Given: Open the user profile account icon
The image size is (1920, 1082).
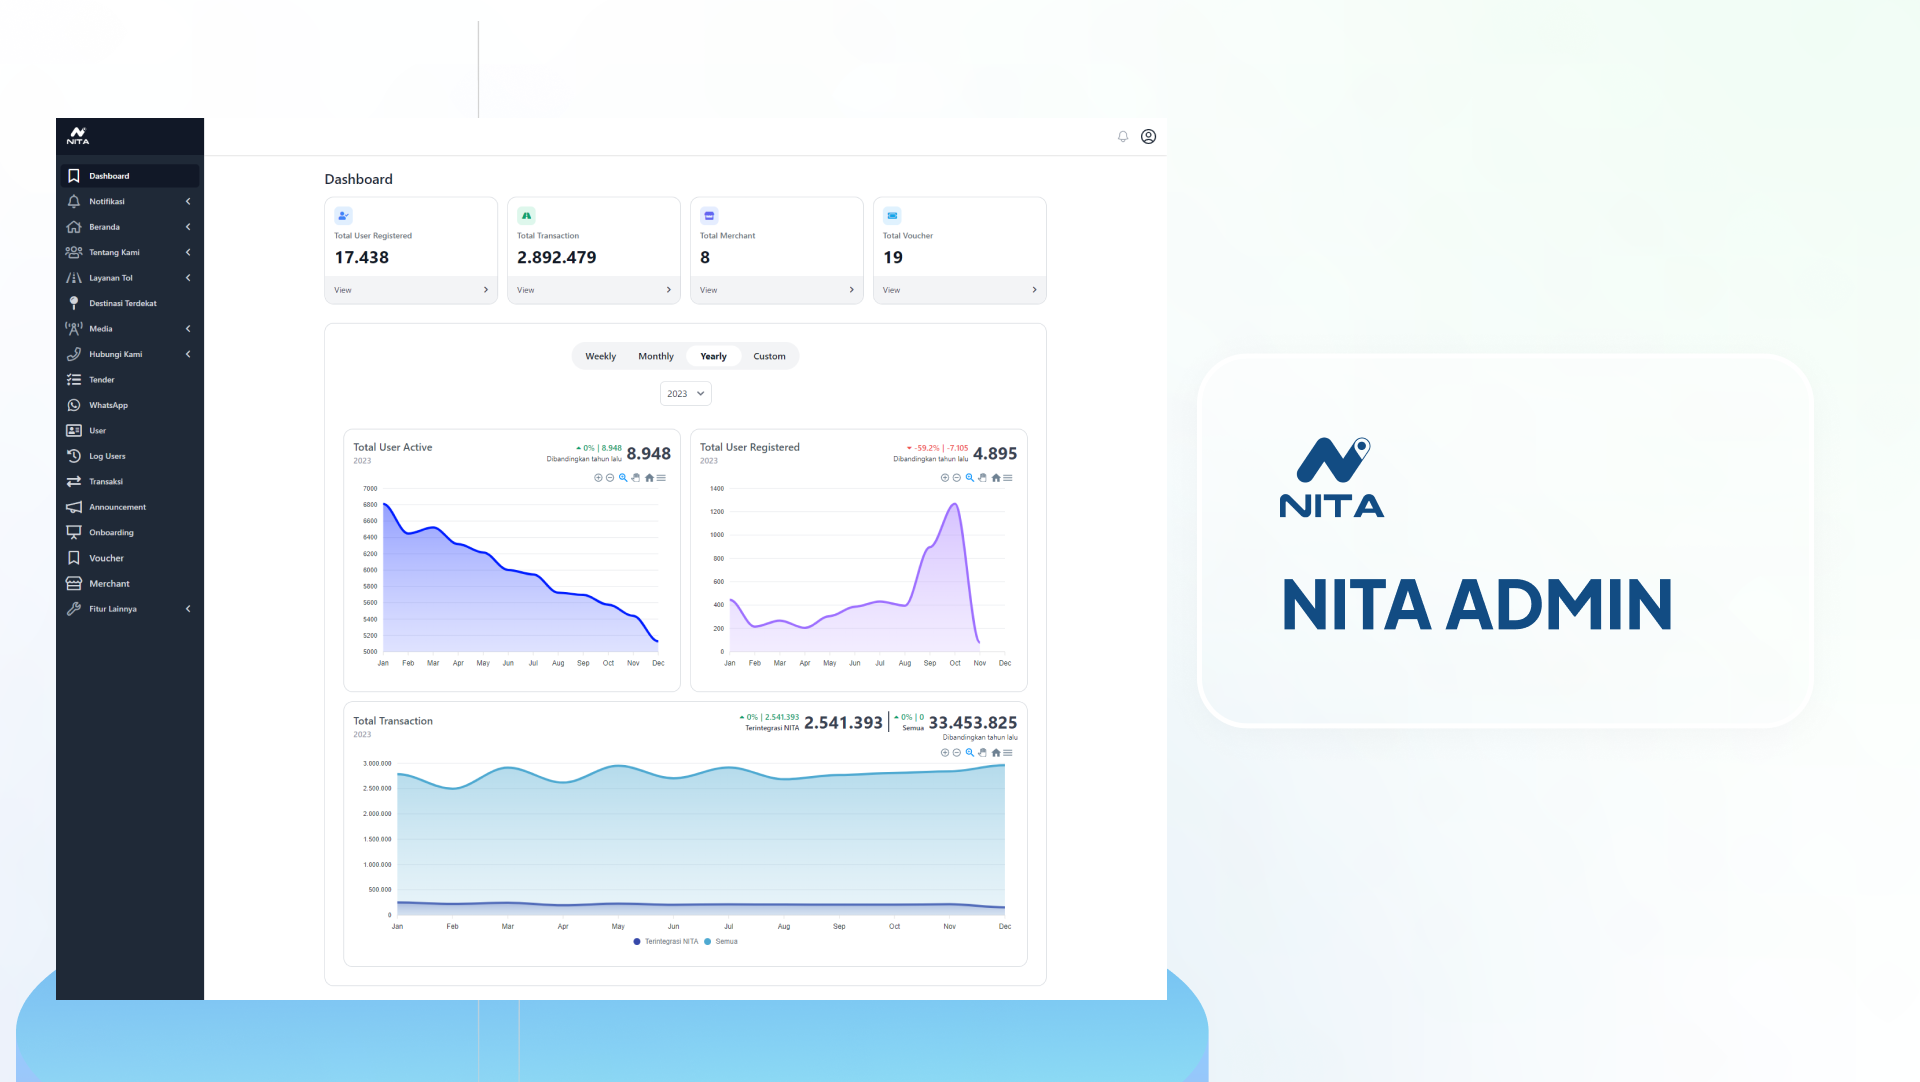Looking at the screenshot, I should click(x=1148, y=137).
